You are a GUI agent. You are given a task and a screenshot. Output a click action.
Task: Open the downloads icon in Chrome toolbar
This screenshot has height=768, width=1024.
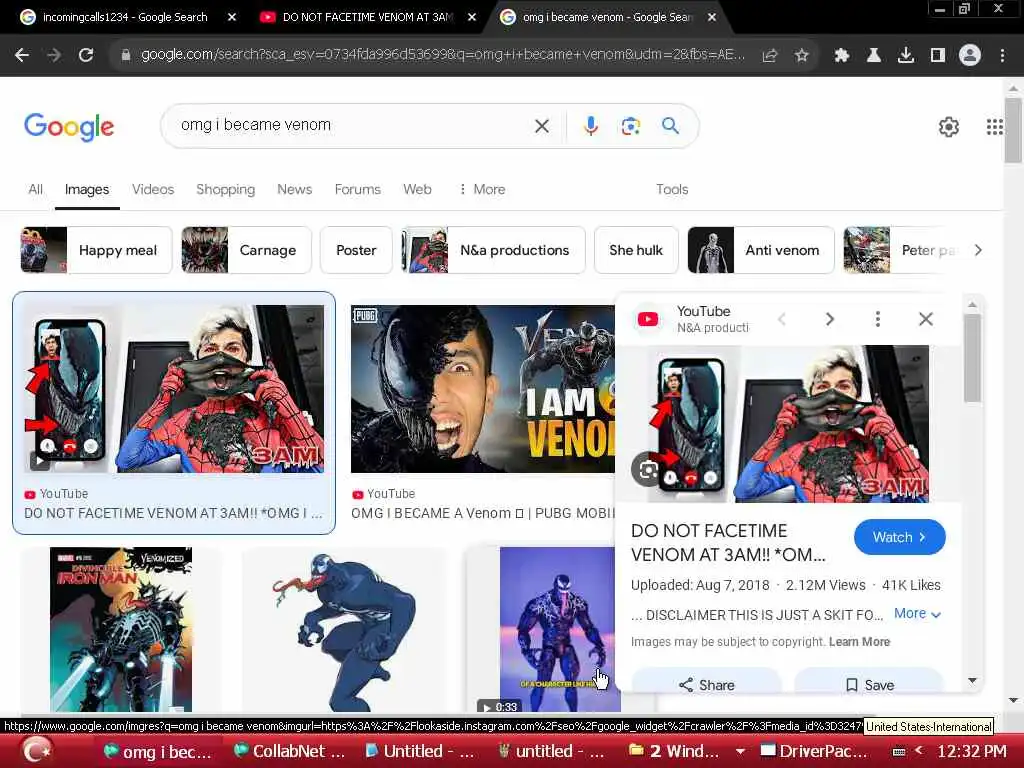coord(906,56)
